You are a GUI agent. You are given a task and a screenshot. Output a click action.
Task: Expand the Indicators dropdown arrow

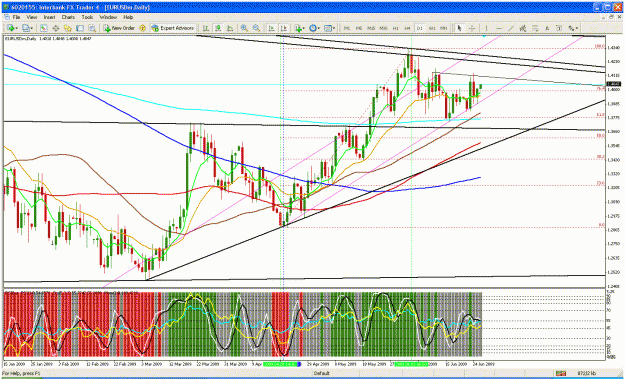[304, 28]
